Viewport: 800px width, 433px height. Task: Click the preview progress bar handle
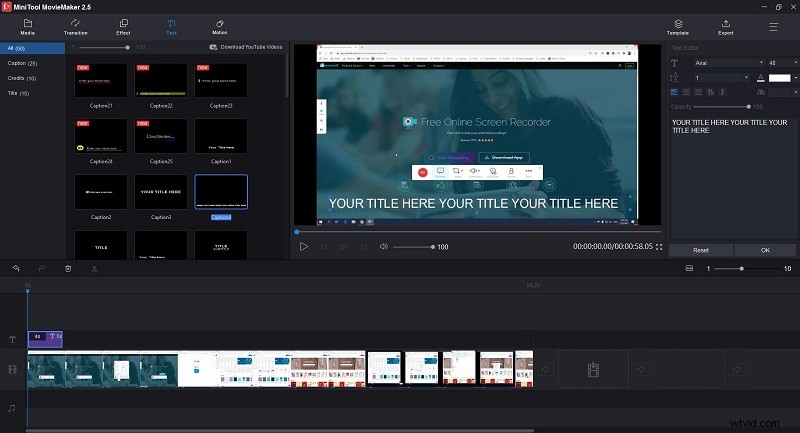click(x=296, y=232)
